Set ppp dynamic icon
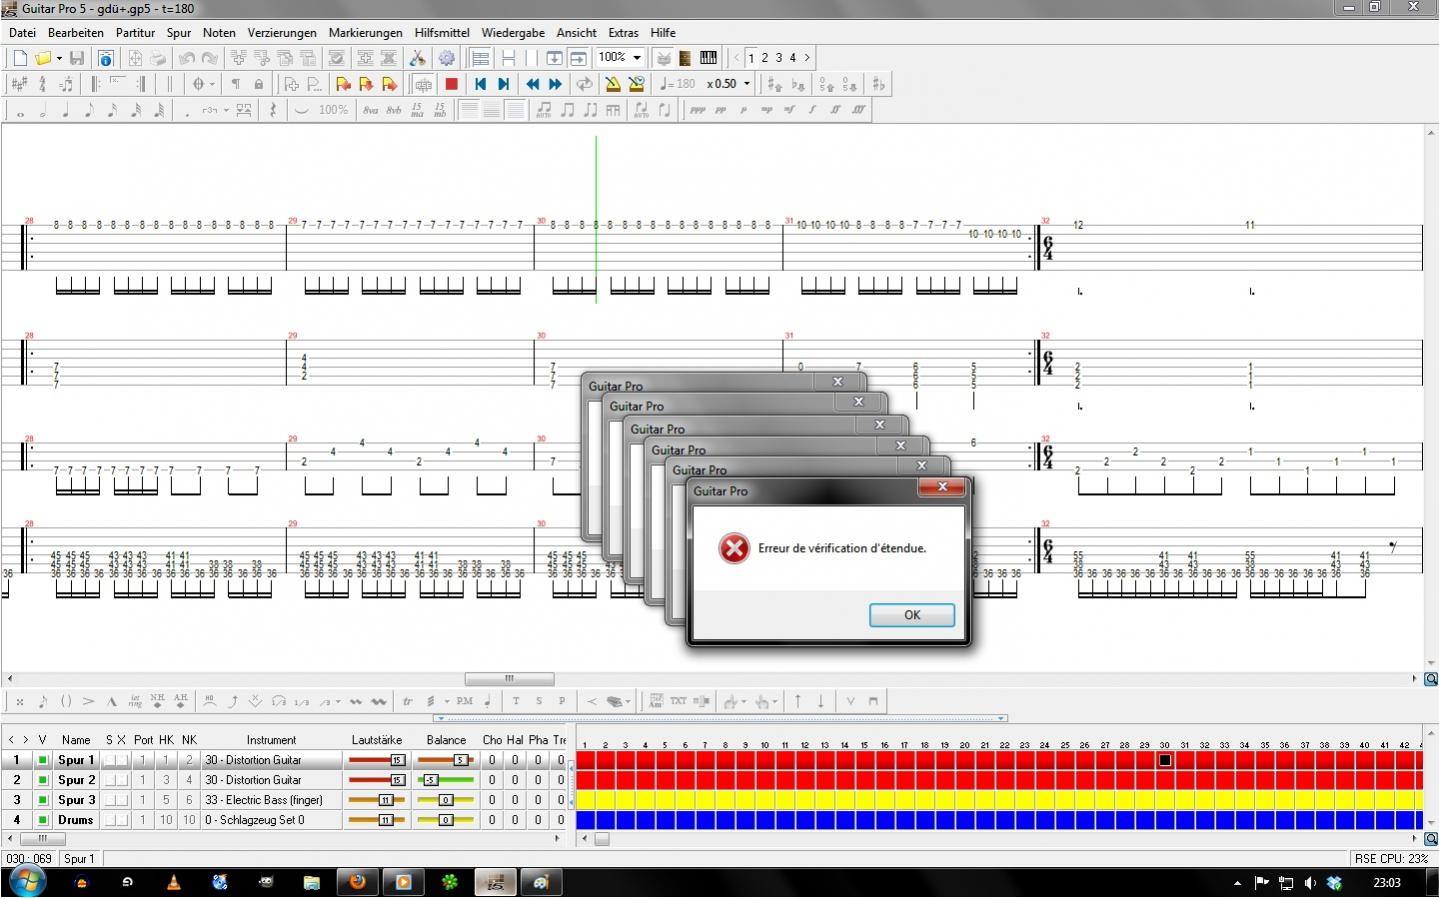This screenshot has height=899, width=1439. point(697,111)
